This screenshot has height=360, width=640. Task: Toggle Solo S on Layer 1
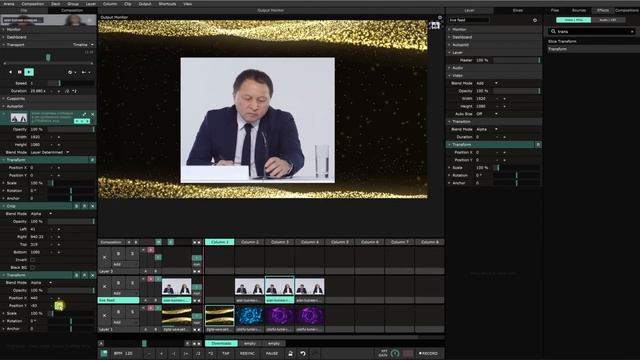132,312
